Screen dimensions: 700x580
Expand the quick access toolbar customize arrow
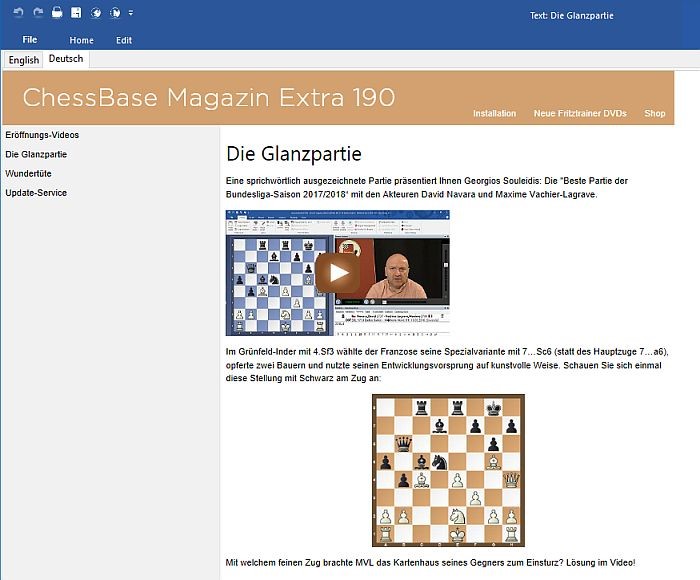coord(131,13)
